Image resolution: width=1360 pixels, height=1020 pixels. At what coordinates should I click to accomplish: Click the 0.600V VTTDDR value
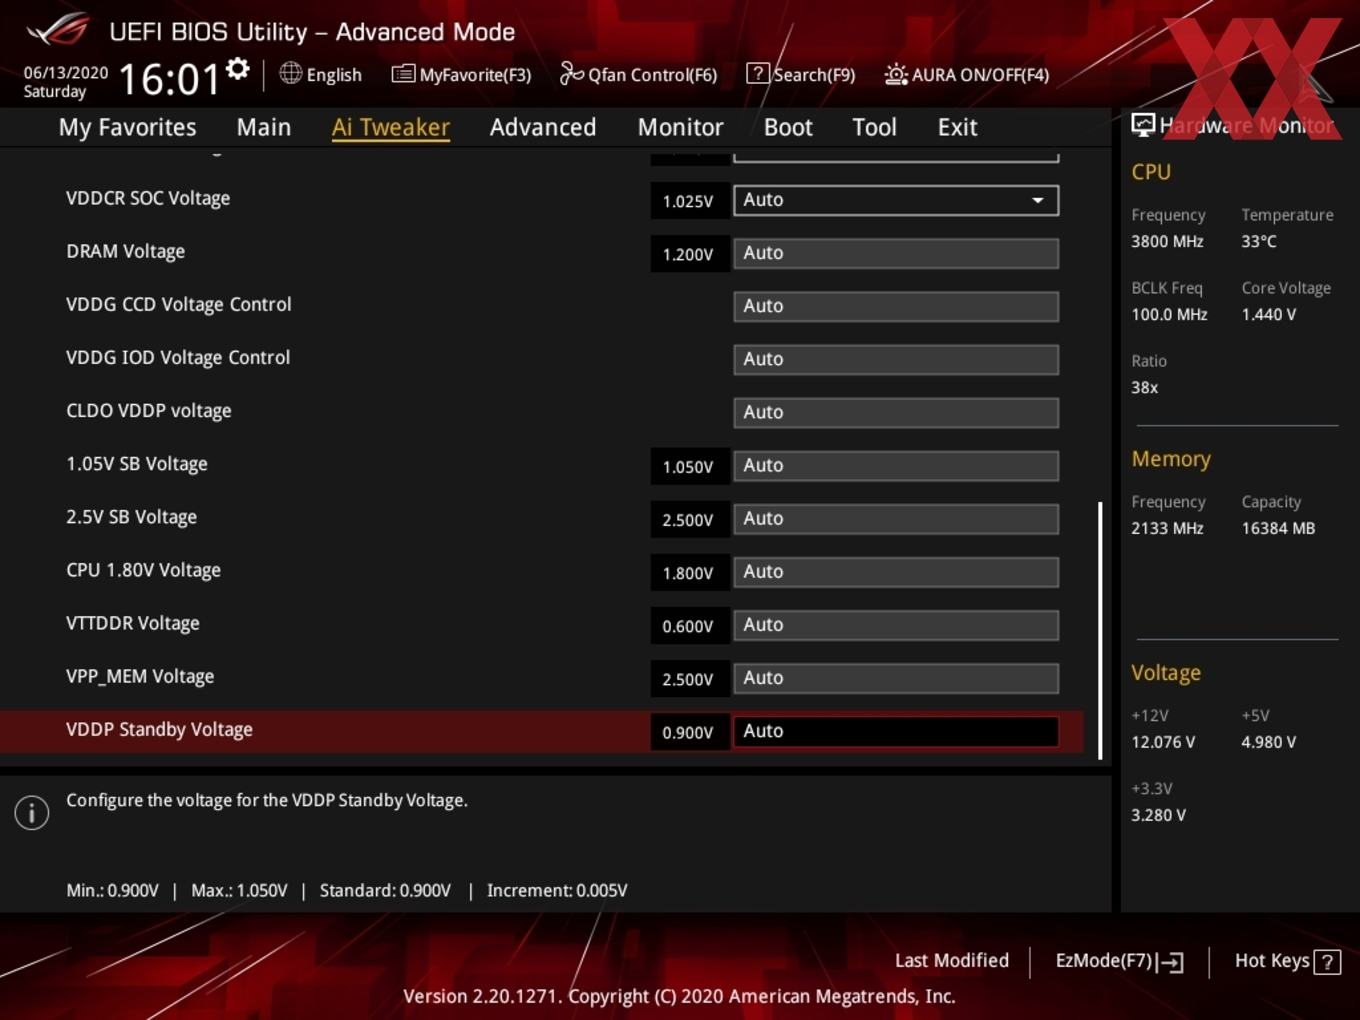click(x=688, y=626)
